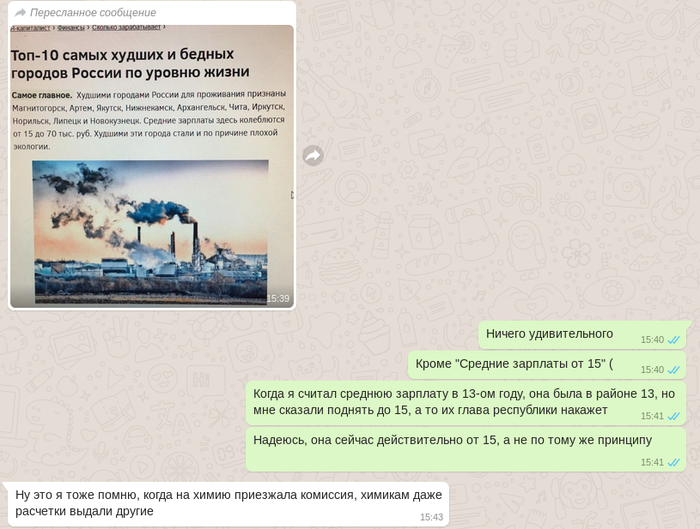Click 'Пересланное сообщение' label
Image resolution: width=700 pixels, height=529 pixels.
click(93, 13)
